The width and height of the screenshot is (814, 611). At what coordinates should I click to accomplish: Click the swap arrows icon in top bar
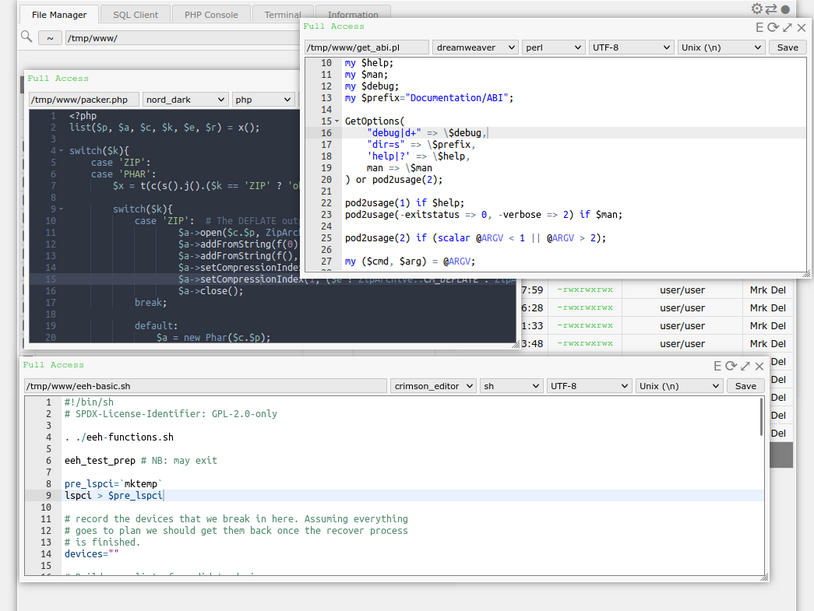point(771,9)
